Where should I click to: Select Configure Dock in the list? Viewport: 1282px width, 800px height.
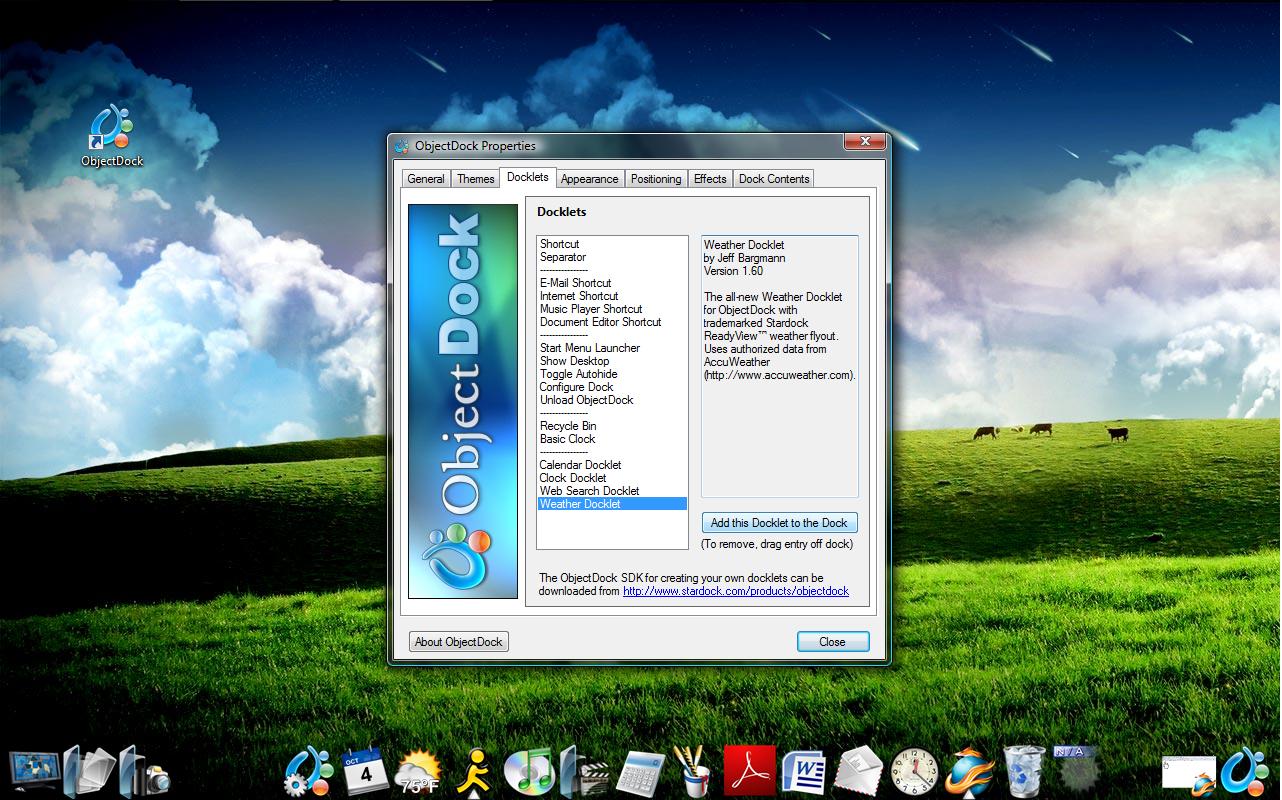[x=577, y=387]
